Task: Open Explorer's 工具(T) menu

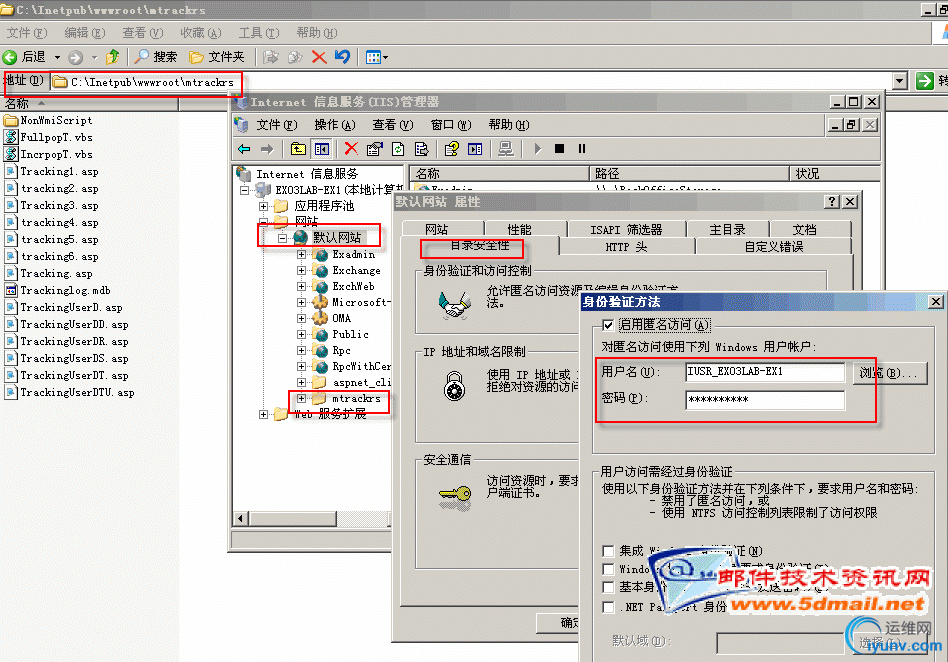Action: 259,33
